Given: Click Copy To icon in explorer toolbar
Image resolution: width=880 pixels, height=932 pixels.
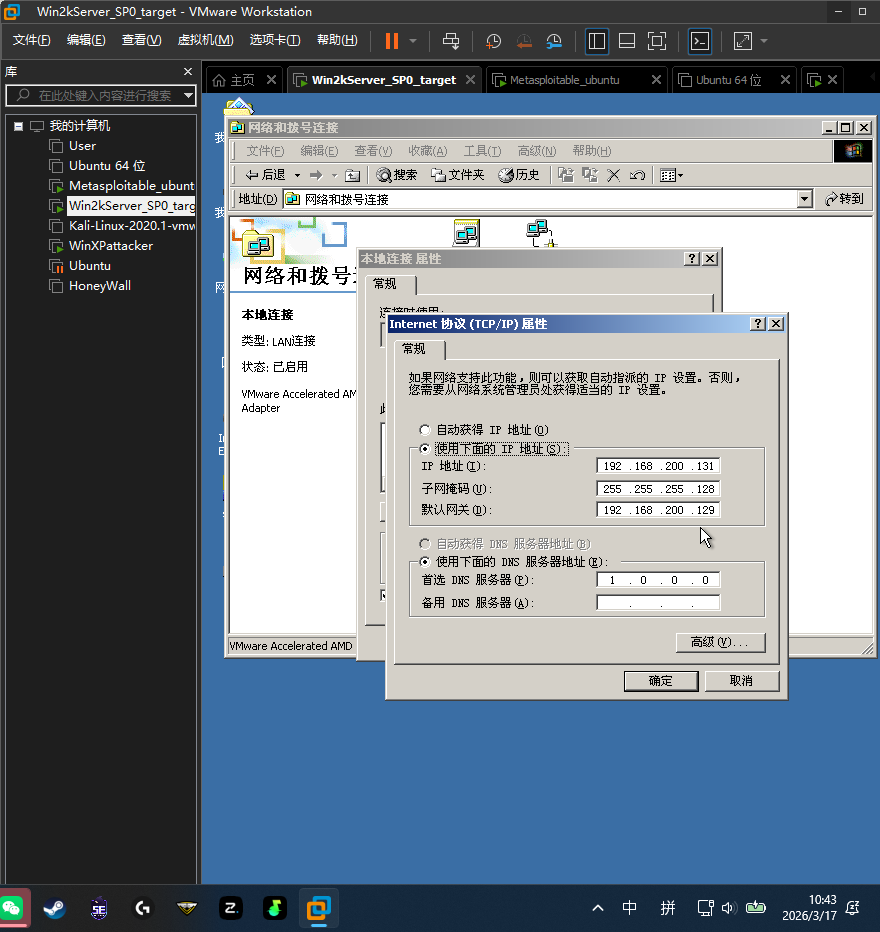Looking at the screenshot, I should [589, 175].
